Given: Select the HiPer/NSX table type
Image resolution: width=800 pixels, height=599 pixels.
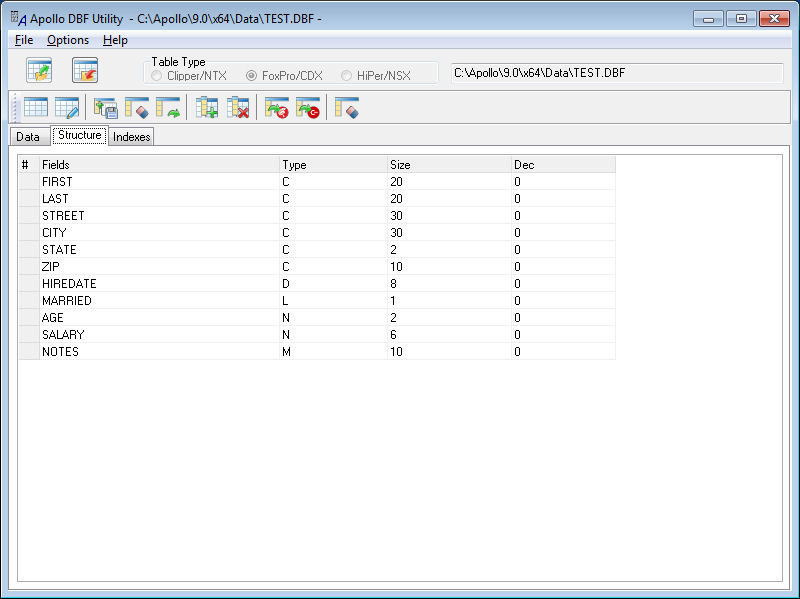Looking at the screenshot, I should (x=376, y=76).
